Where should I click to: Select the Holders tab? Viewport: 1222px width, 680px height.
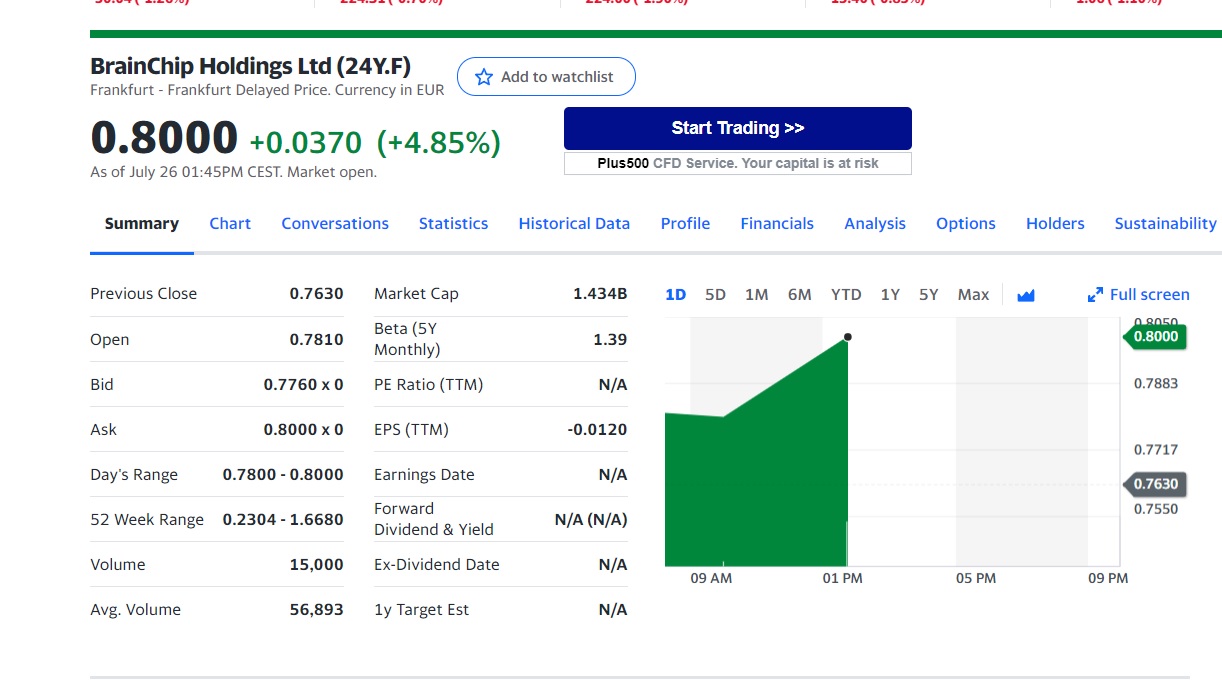(x=1055, y=224)
